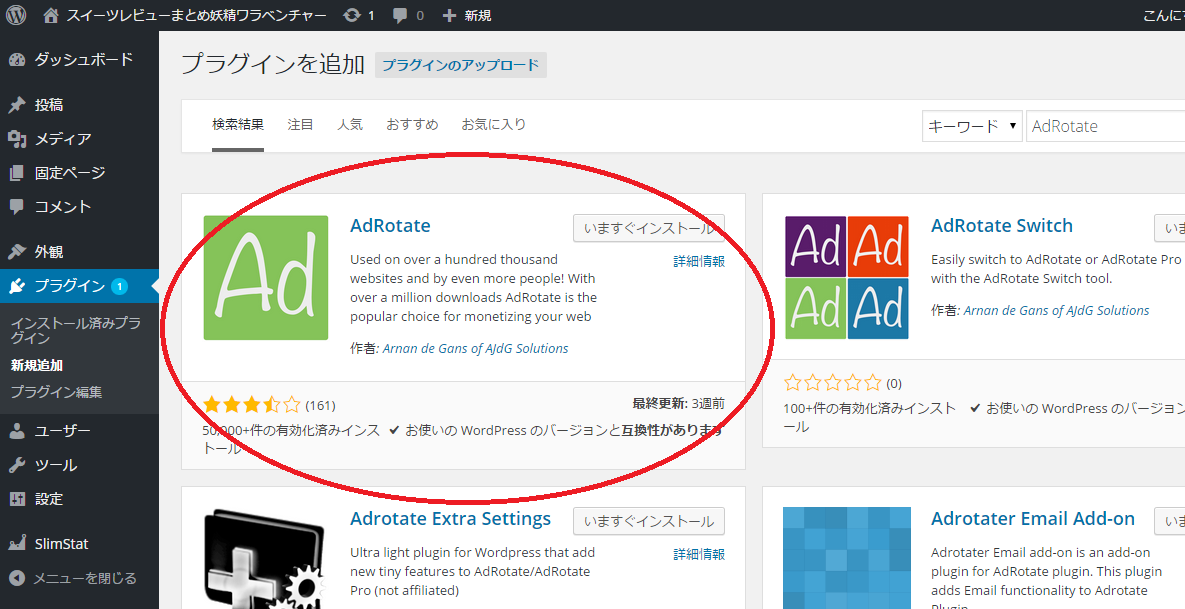Open 詳細情報 for Adrotate Extra Settings

tap(699, 555)
